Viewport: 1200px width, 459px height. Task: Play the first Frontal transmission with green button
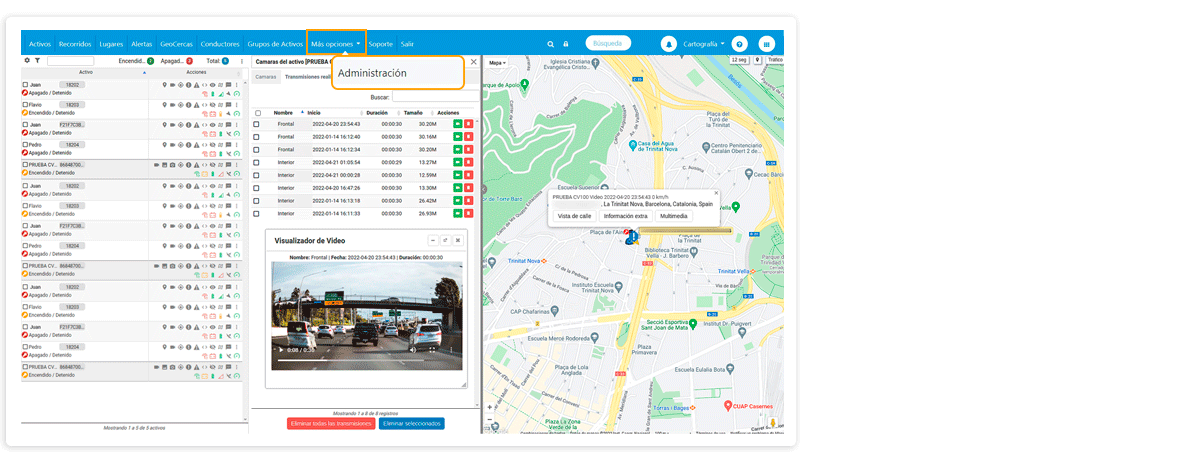(457, 124)
